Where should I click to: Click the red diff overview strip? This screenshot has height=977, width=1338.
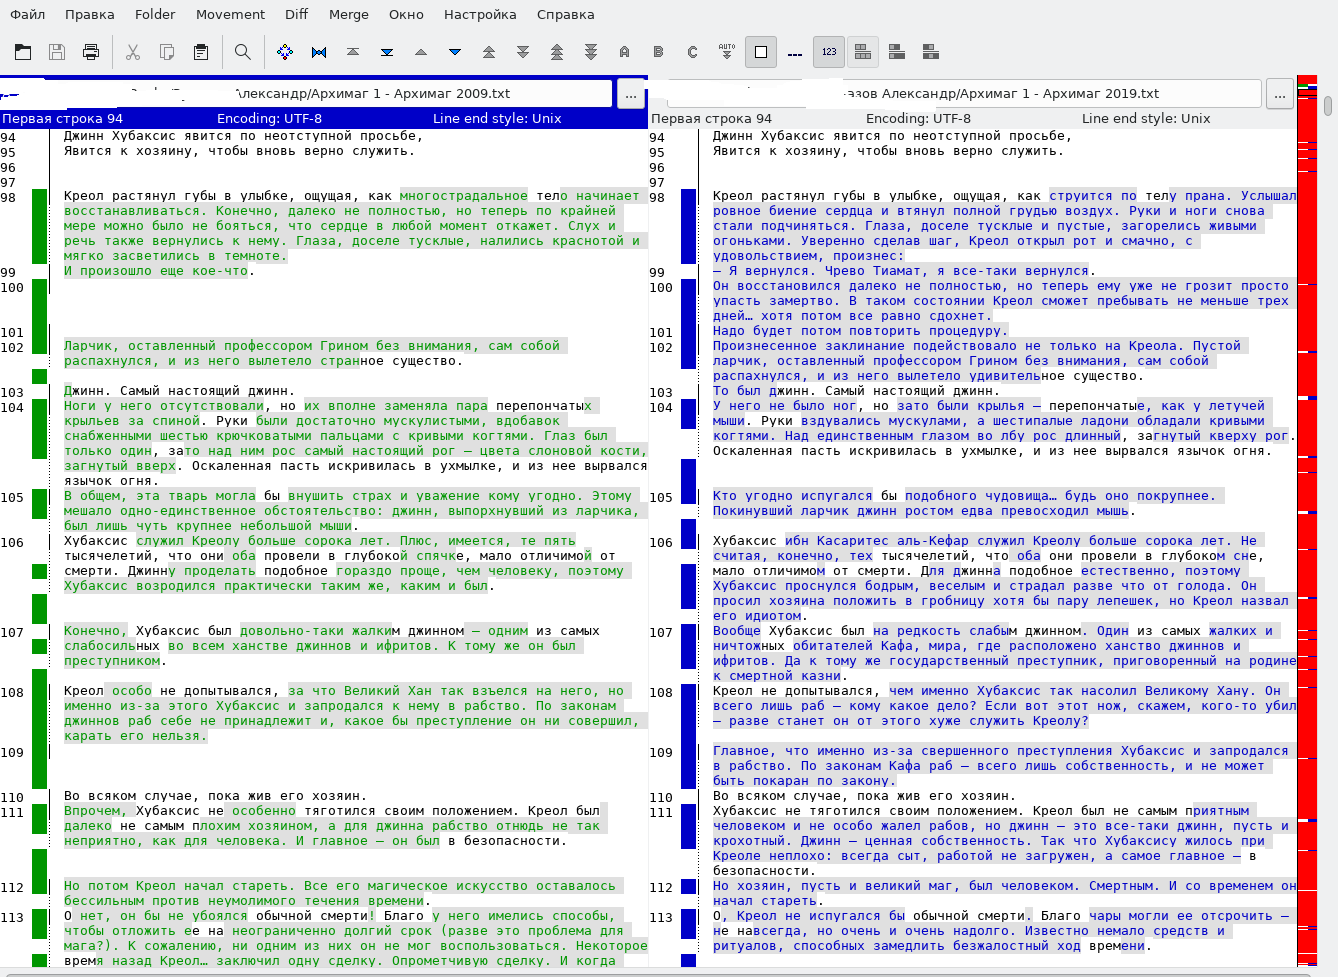pyautogui.click(x=1306, y=500)
